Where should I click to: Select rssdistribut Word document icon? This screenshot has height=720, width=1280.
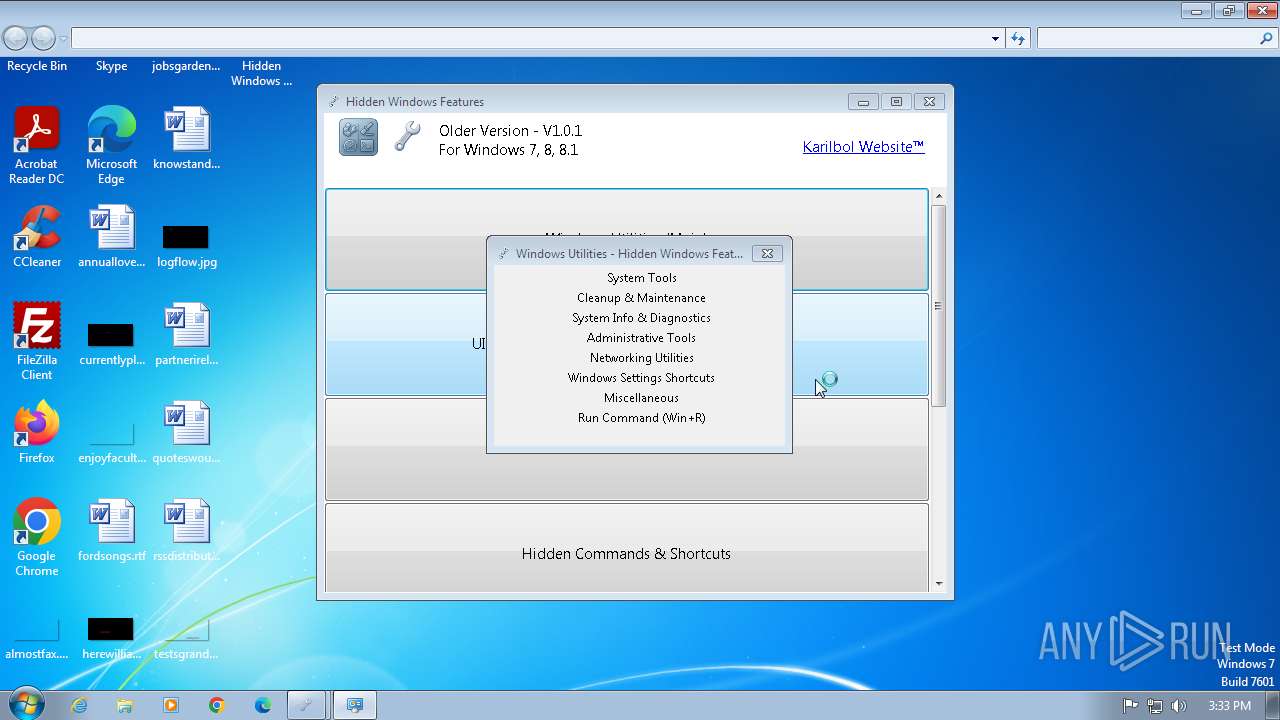tap(186, 531)
